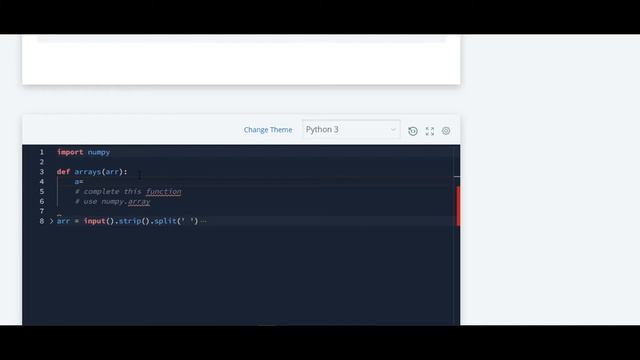Place cursor after 'a=' on line 4
The height and width of the screenshot is (360, 640).
pyautogui.click(x=84, y=182)
